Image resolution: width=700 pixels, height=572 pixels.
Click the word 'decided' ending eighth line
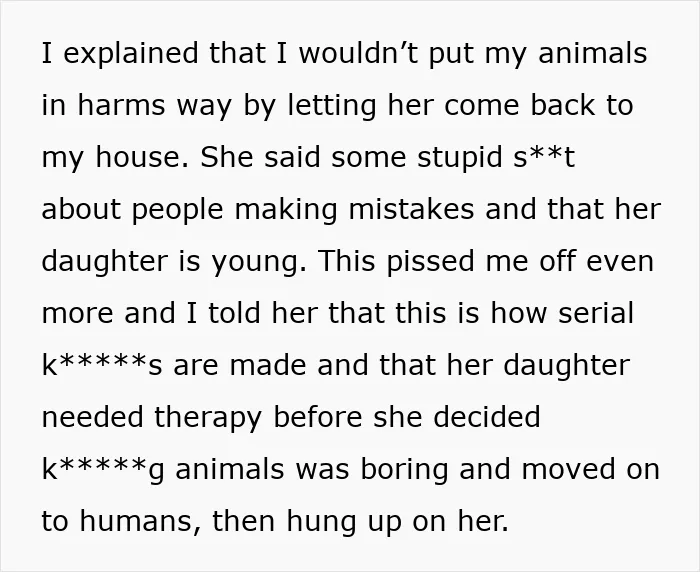click(487, 417)
